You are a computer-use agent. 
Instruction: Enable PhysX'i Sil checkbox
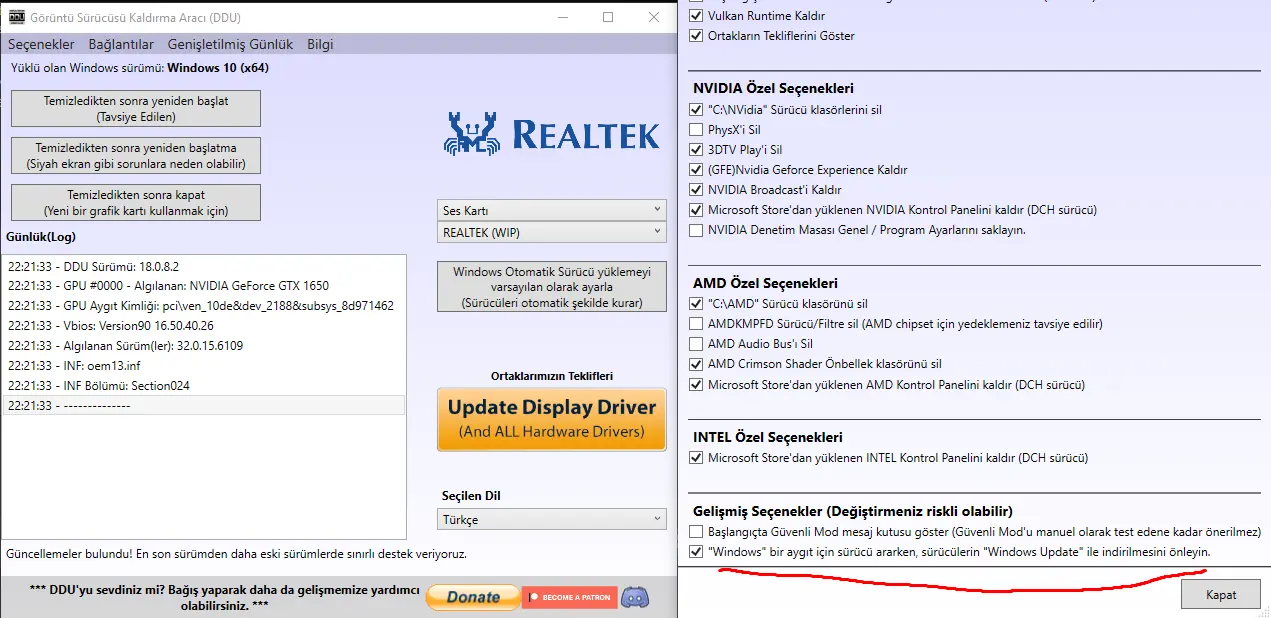coord(697,130)
